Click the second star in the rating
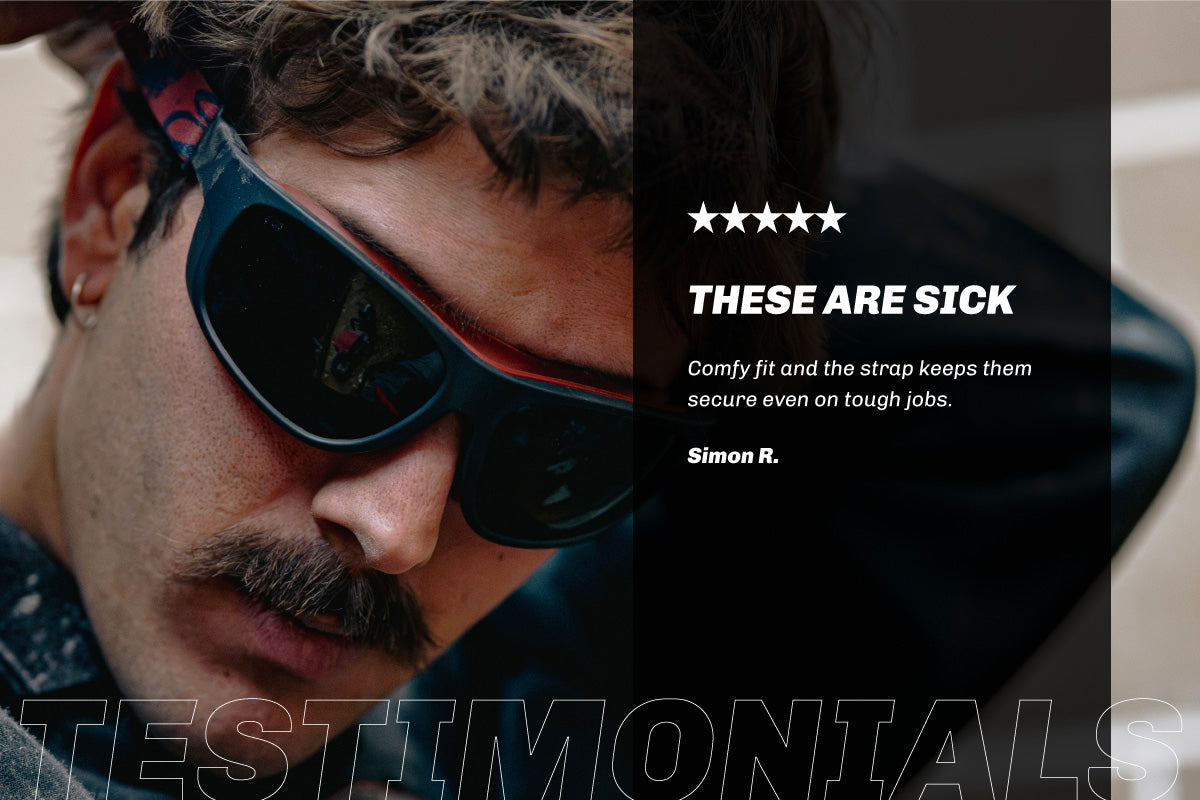The height and width of the screenshot is (800, 1200). (735, 217)
